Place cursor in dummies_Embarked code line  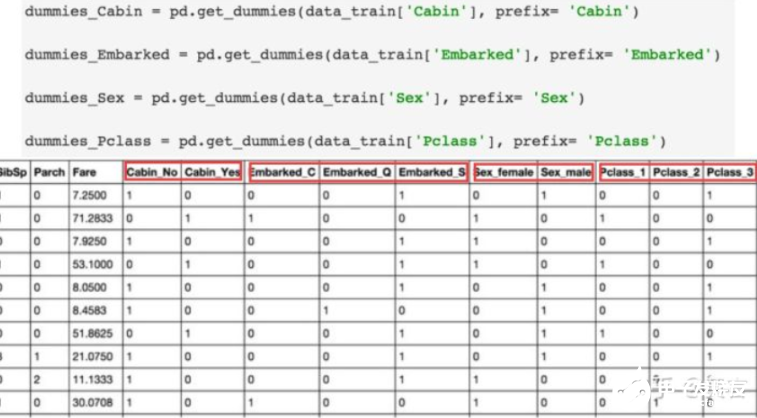371,54
